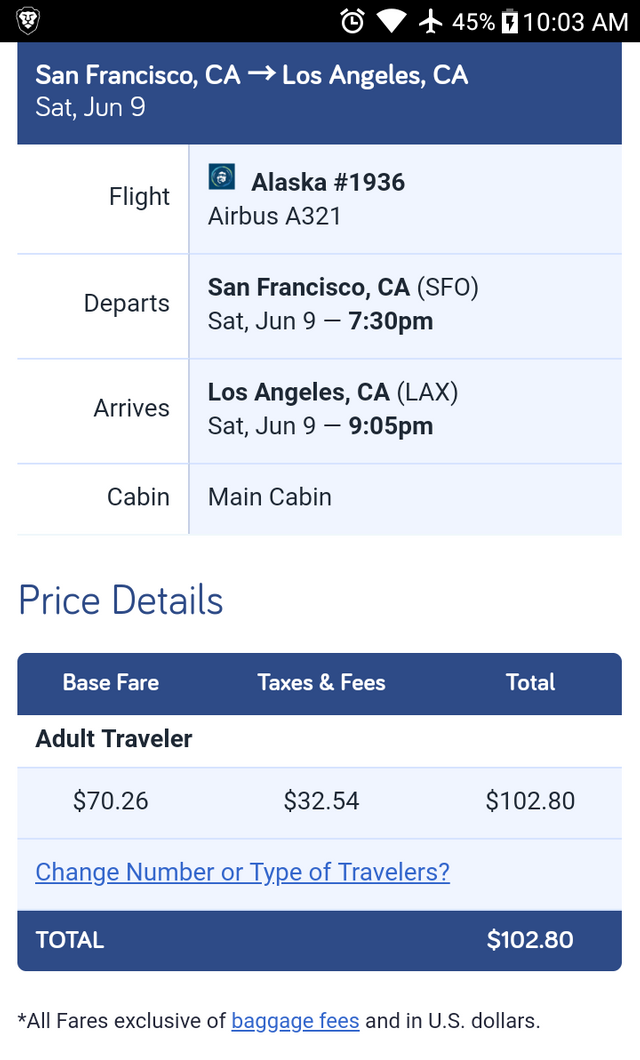Tap the Main Cabin value
Image resolution: width=640 pixels, height=1060 pixels.
pyautogui.click(x=270, y=497)
